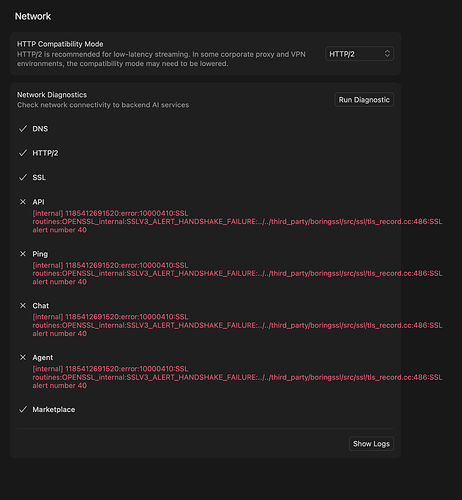This screenshot has width=462, height=500.
Task: Click the Marketplace checkmark icon
Action: (x=23, y=409)
